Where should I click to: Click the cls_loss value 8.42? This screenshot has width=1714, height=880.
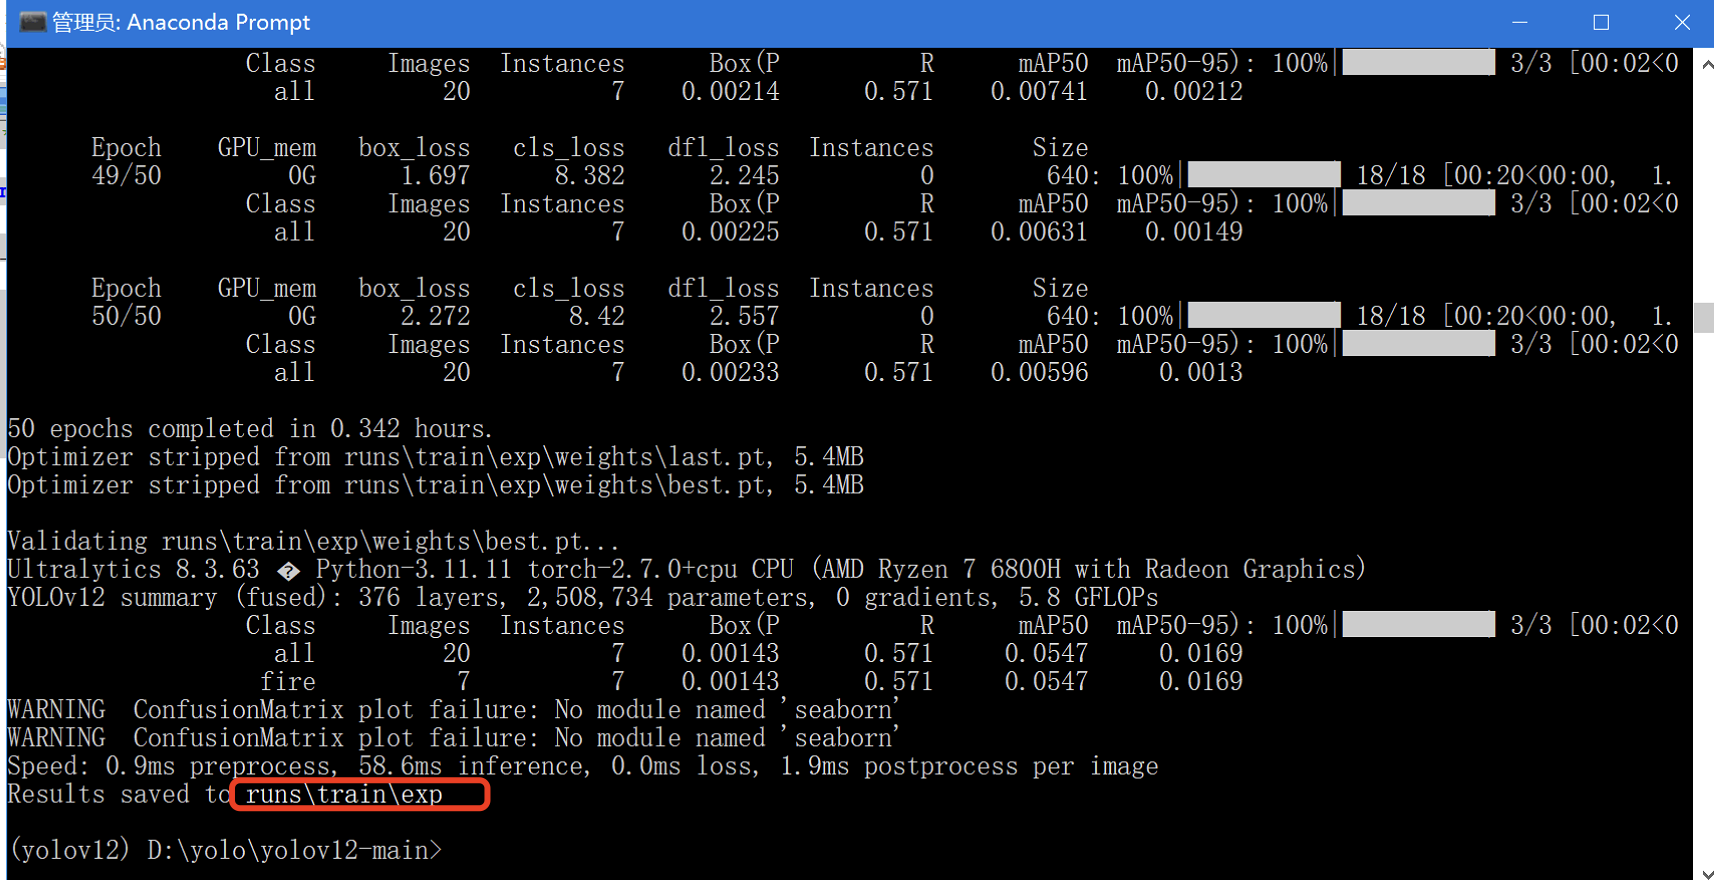pyautogui.click(x=597, y=316)
